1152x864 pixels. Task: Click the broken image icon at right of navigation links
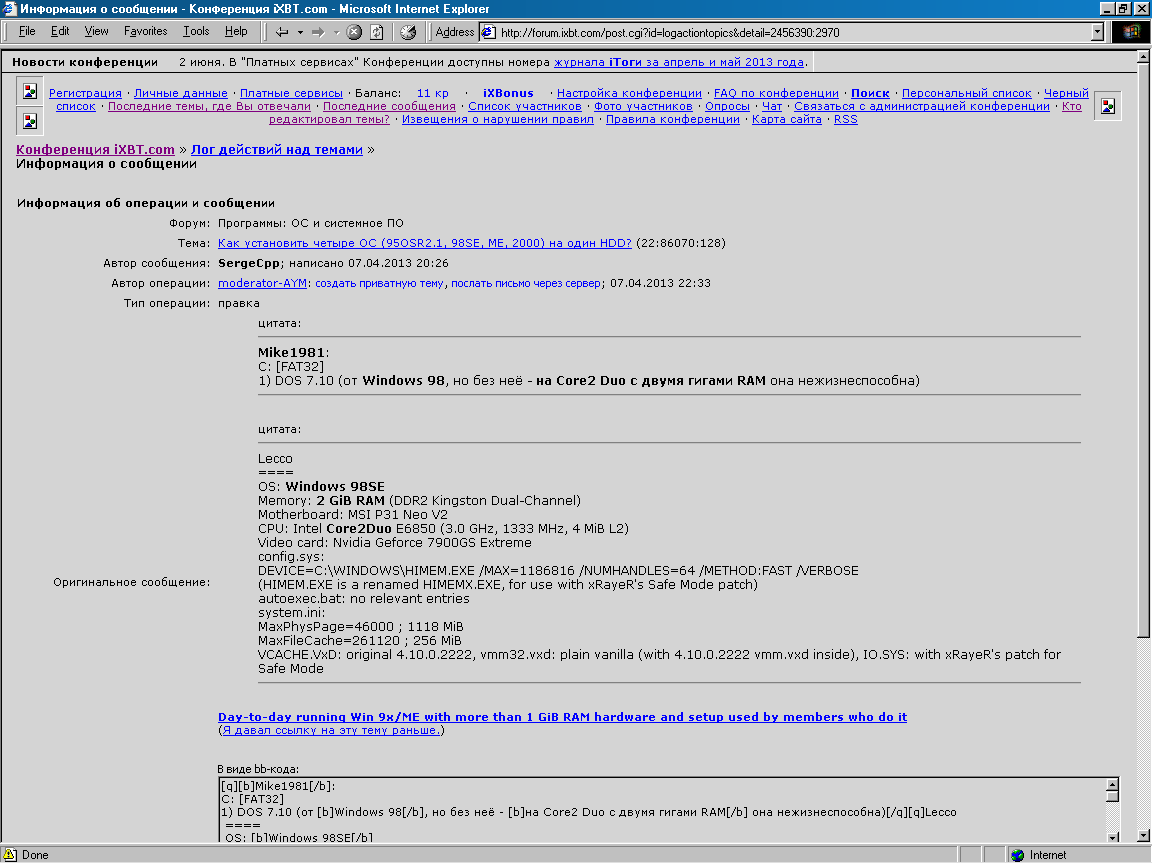(1107, 106)
